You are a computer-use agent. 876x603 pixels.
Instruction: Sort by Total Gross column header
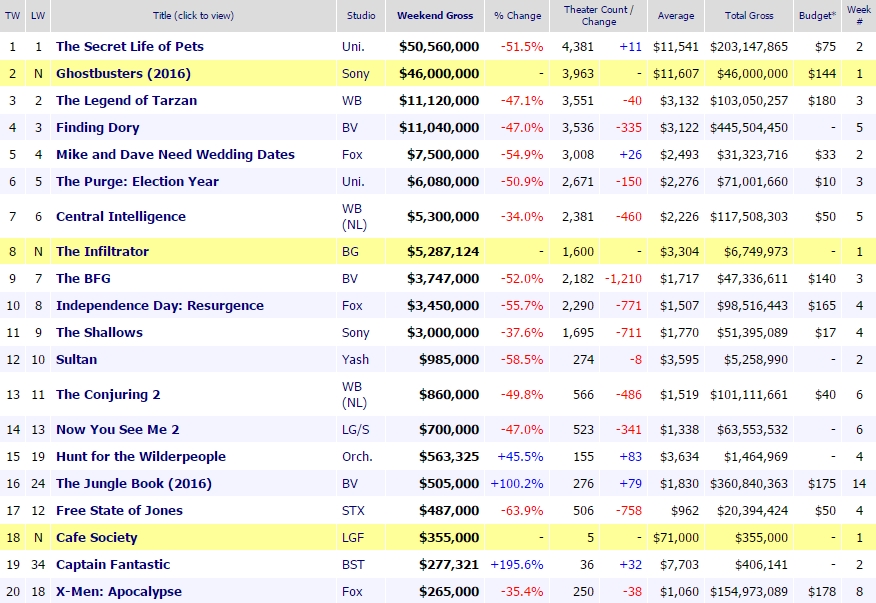pyautogui.click(x=749, y=16)
